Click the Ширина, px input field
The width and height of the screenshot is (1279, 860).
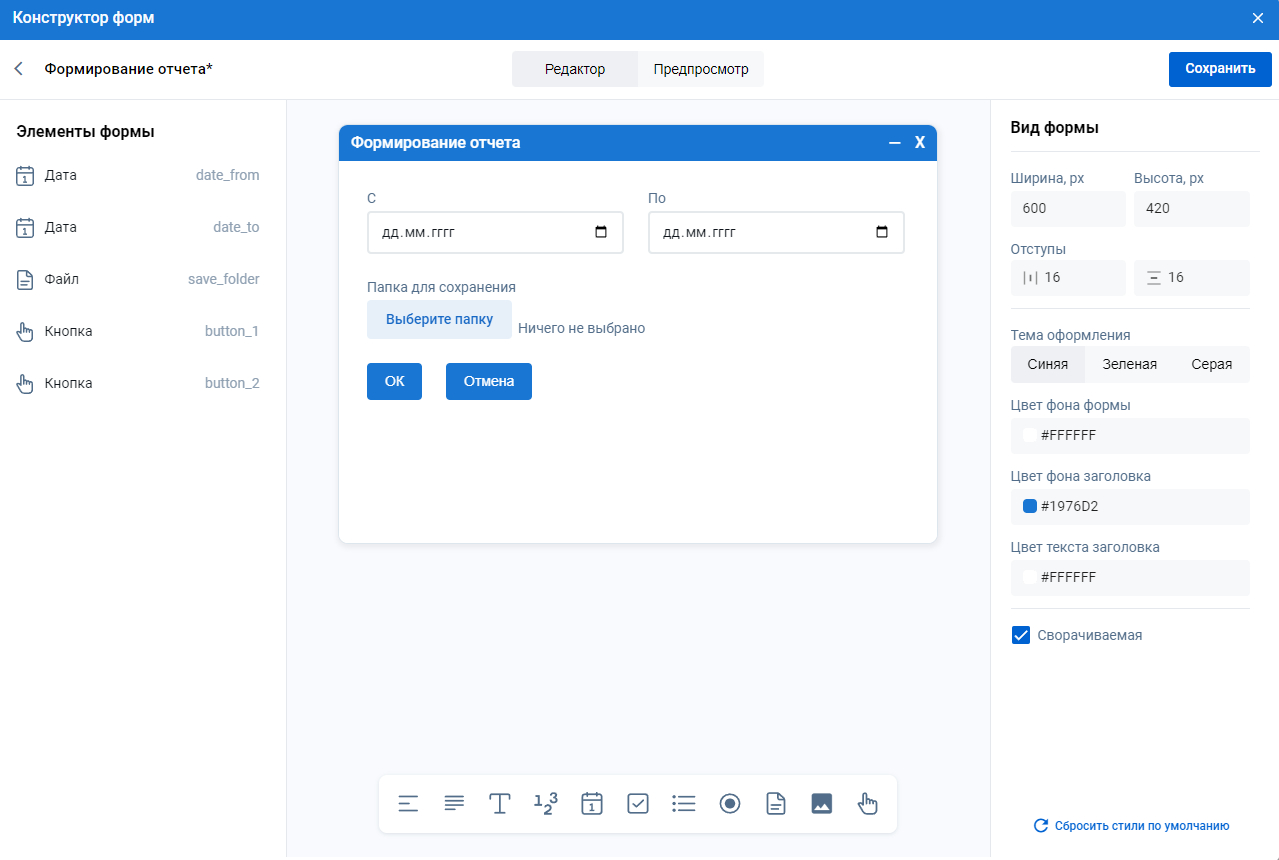point(1067,209)
